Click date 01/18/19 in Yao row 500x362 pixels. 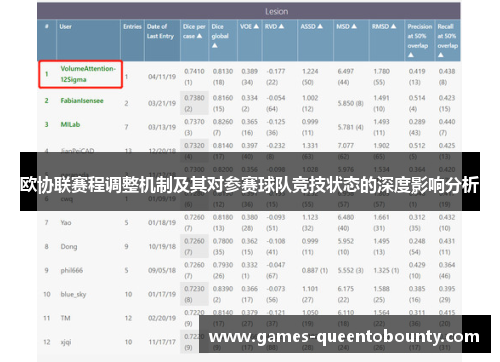click(162, 223)
